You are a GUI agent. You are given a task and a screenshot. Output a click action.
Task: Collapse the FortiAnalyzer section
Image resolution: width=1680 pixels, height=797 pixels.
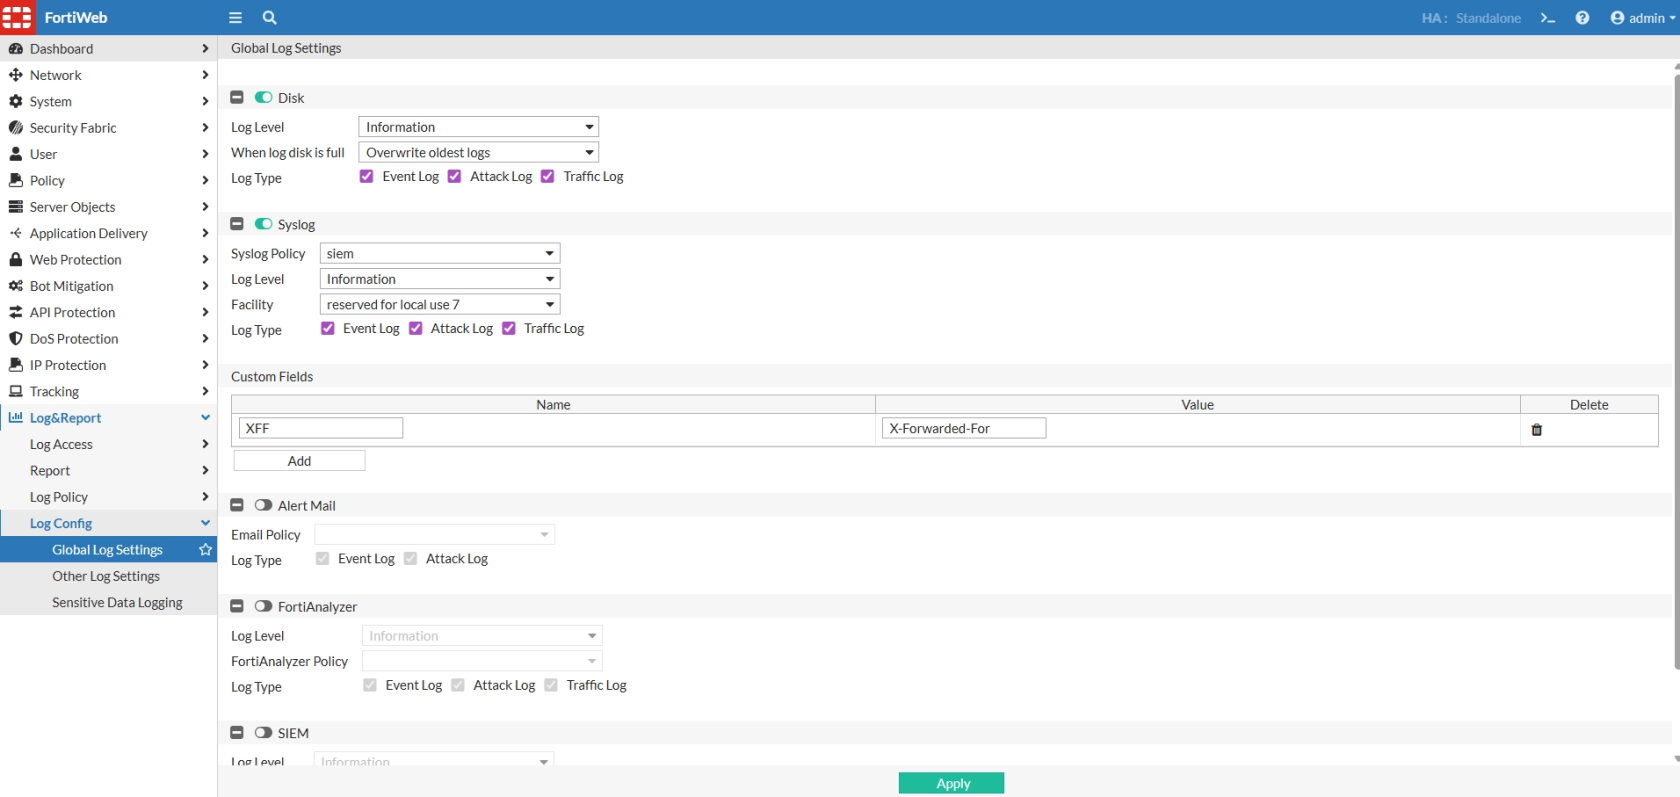coord(237,606)
